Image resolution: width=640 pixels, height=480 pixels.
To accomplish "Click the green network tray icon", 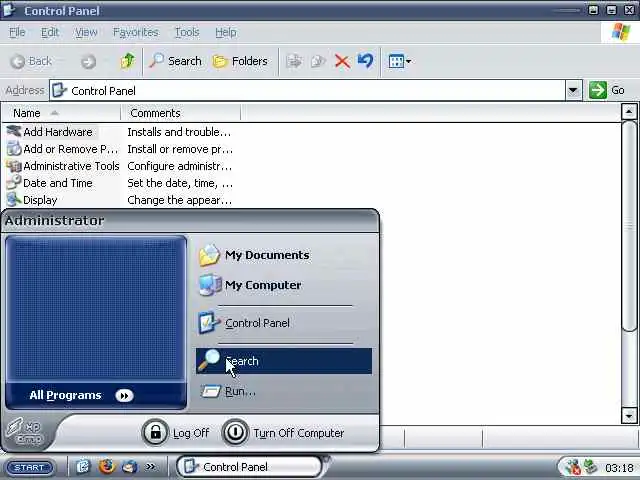I will pos(590,467).
